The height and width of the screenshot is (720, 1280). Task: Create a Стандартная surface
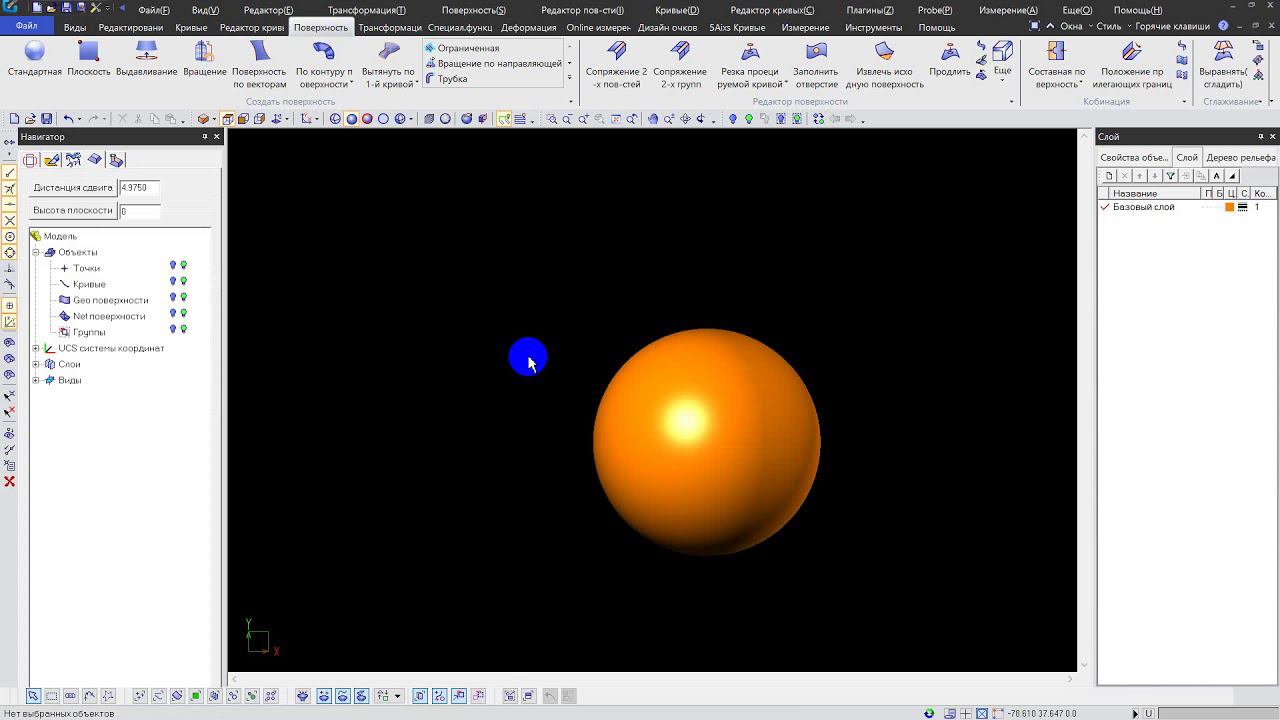[x=35, y=59]
